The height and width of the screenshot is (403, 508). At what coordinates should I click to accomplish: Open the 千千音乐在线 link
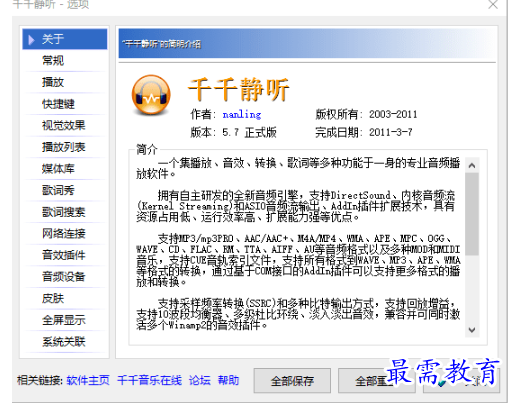(x=149, y=380)
